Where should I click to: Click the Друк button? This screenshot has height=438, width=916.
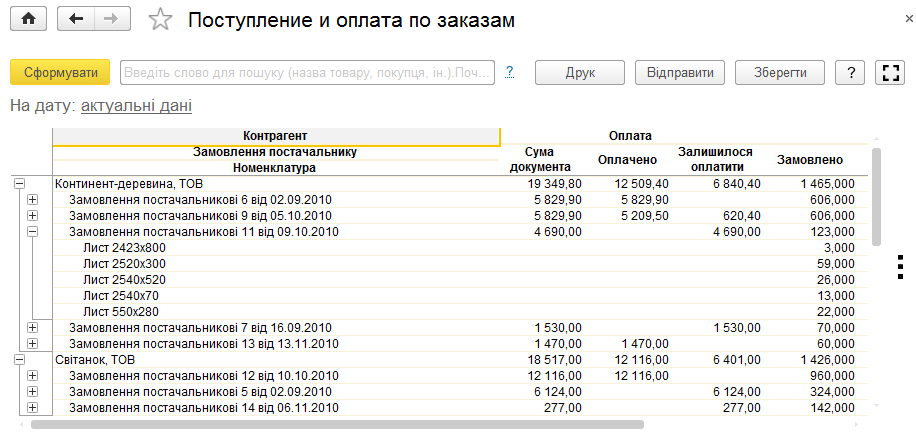click(x=580, y=73)
